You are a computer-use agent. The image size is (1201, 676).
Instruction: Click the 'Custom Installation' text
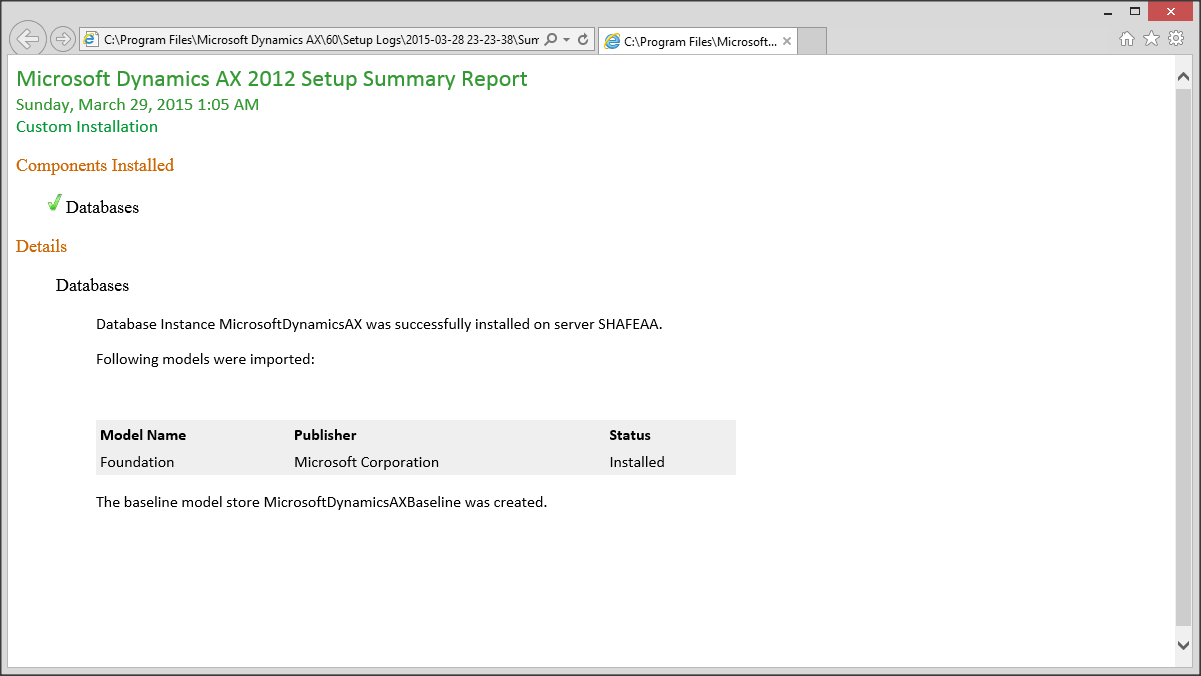click(x=87, y=127)
